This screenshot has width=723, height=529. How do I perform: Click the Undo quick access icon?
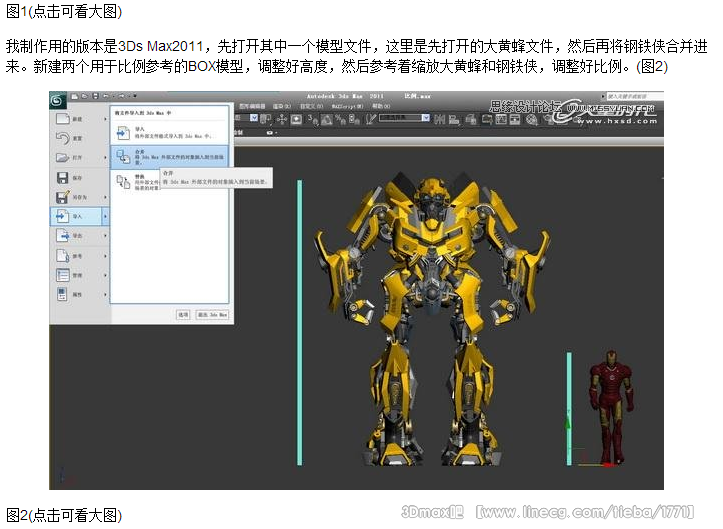point(106,96)
